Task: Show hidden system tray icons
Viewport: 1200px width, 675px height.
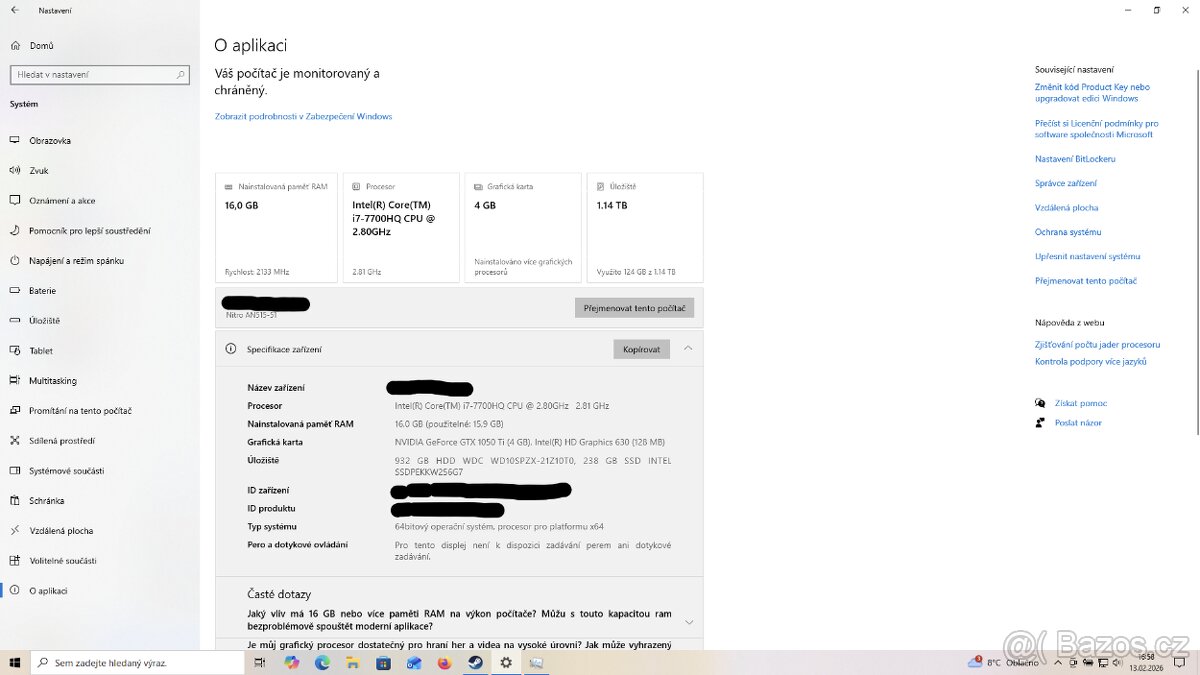Action: point(1059,662)
